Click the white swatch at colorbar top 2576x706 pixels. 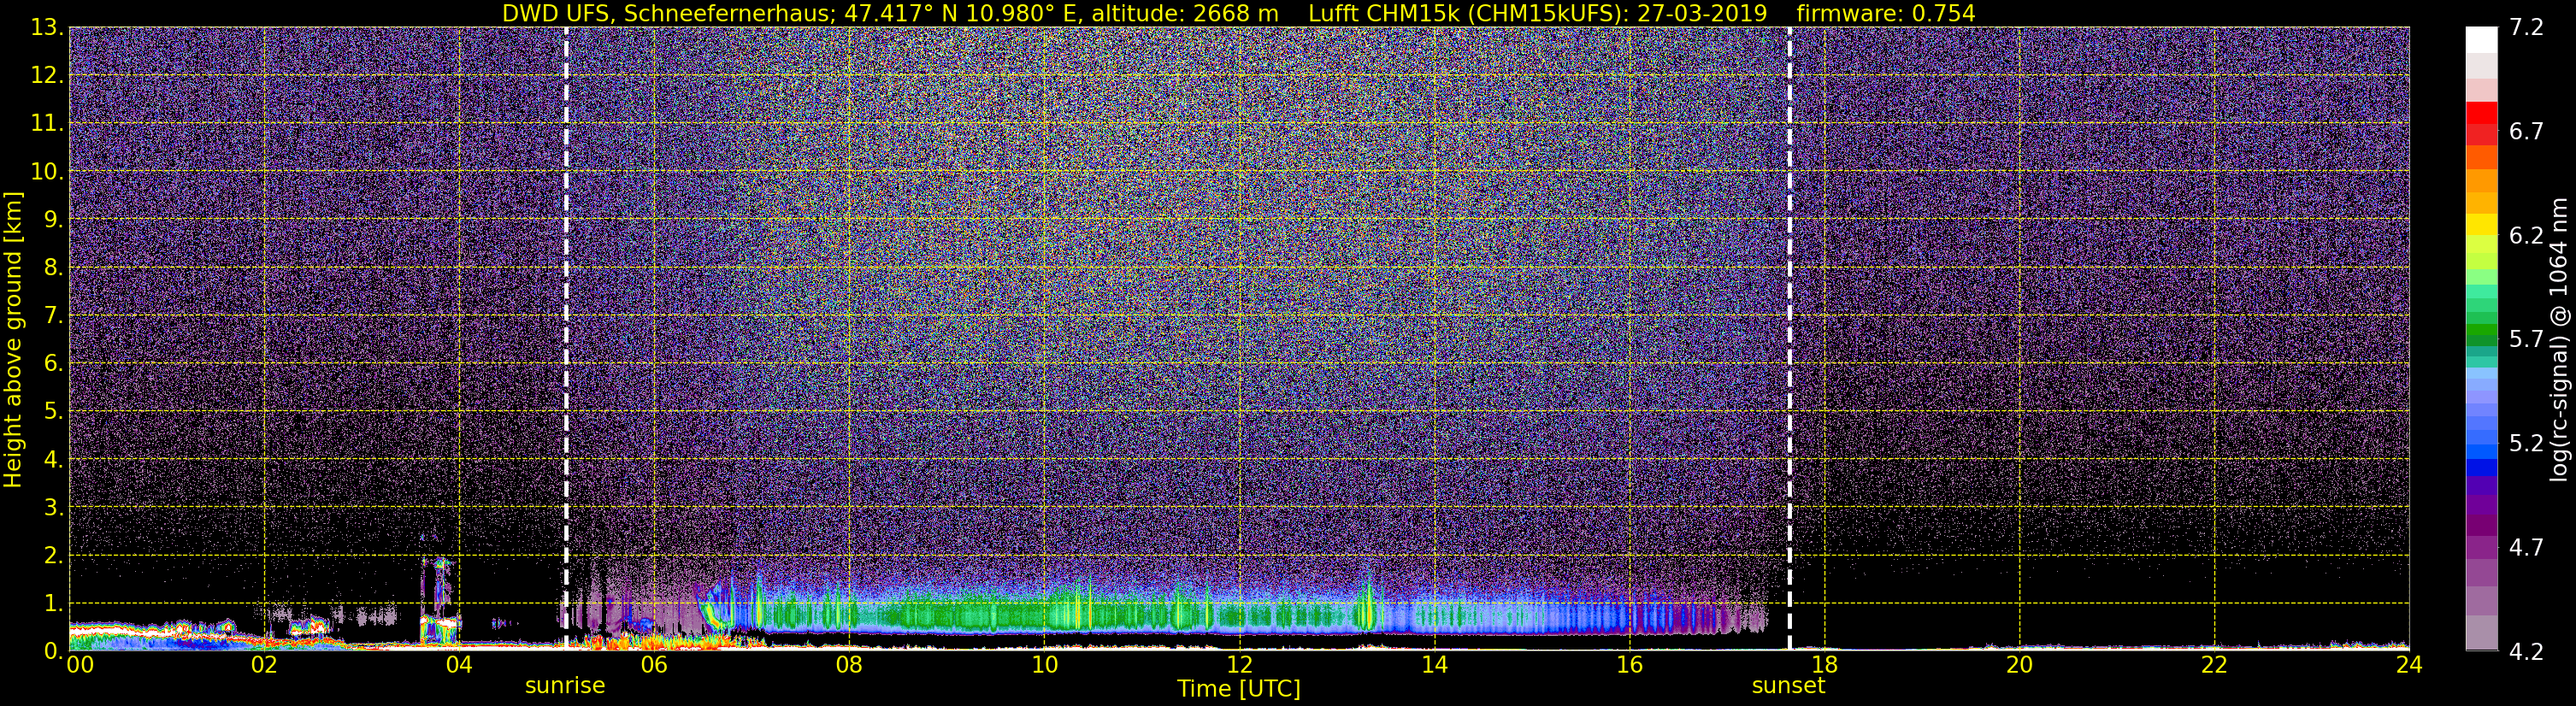pyautogui.click(x=2481, y=39)
